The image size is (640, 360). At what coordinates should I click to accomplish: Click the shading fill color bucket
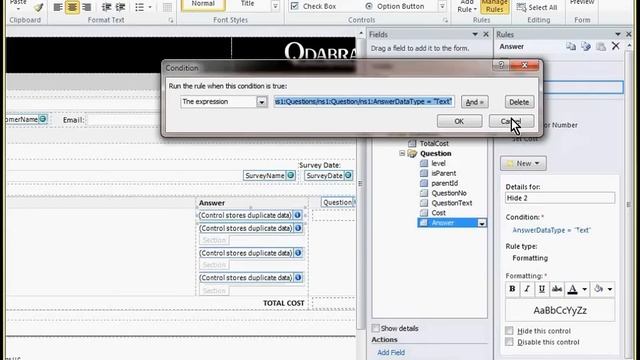tap(599, 289)
